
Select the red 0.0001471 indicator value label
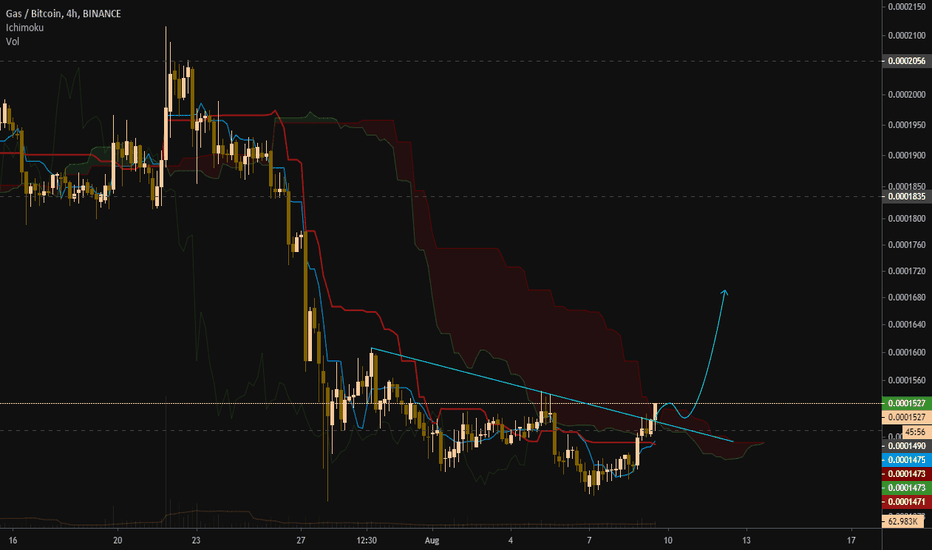pos(906,502)
